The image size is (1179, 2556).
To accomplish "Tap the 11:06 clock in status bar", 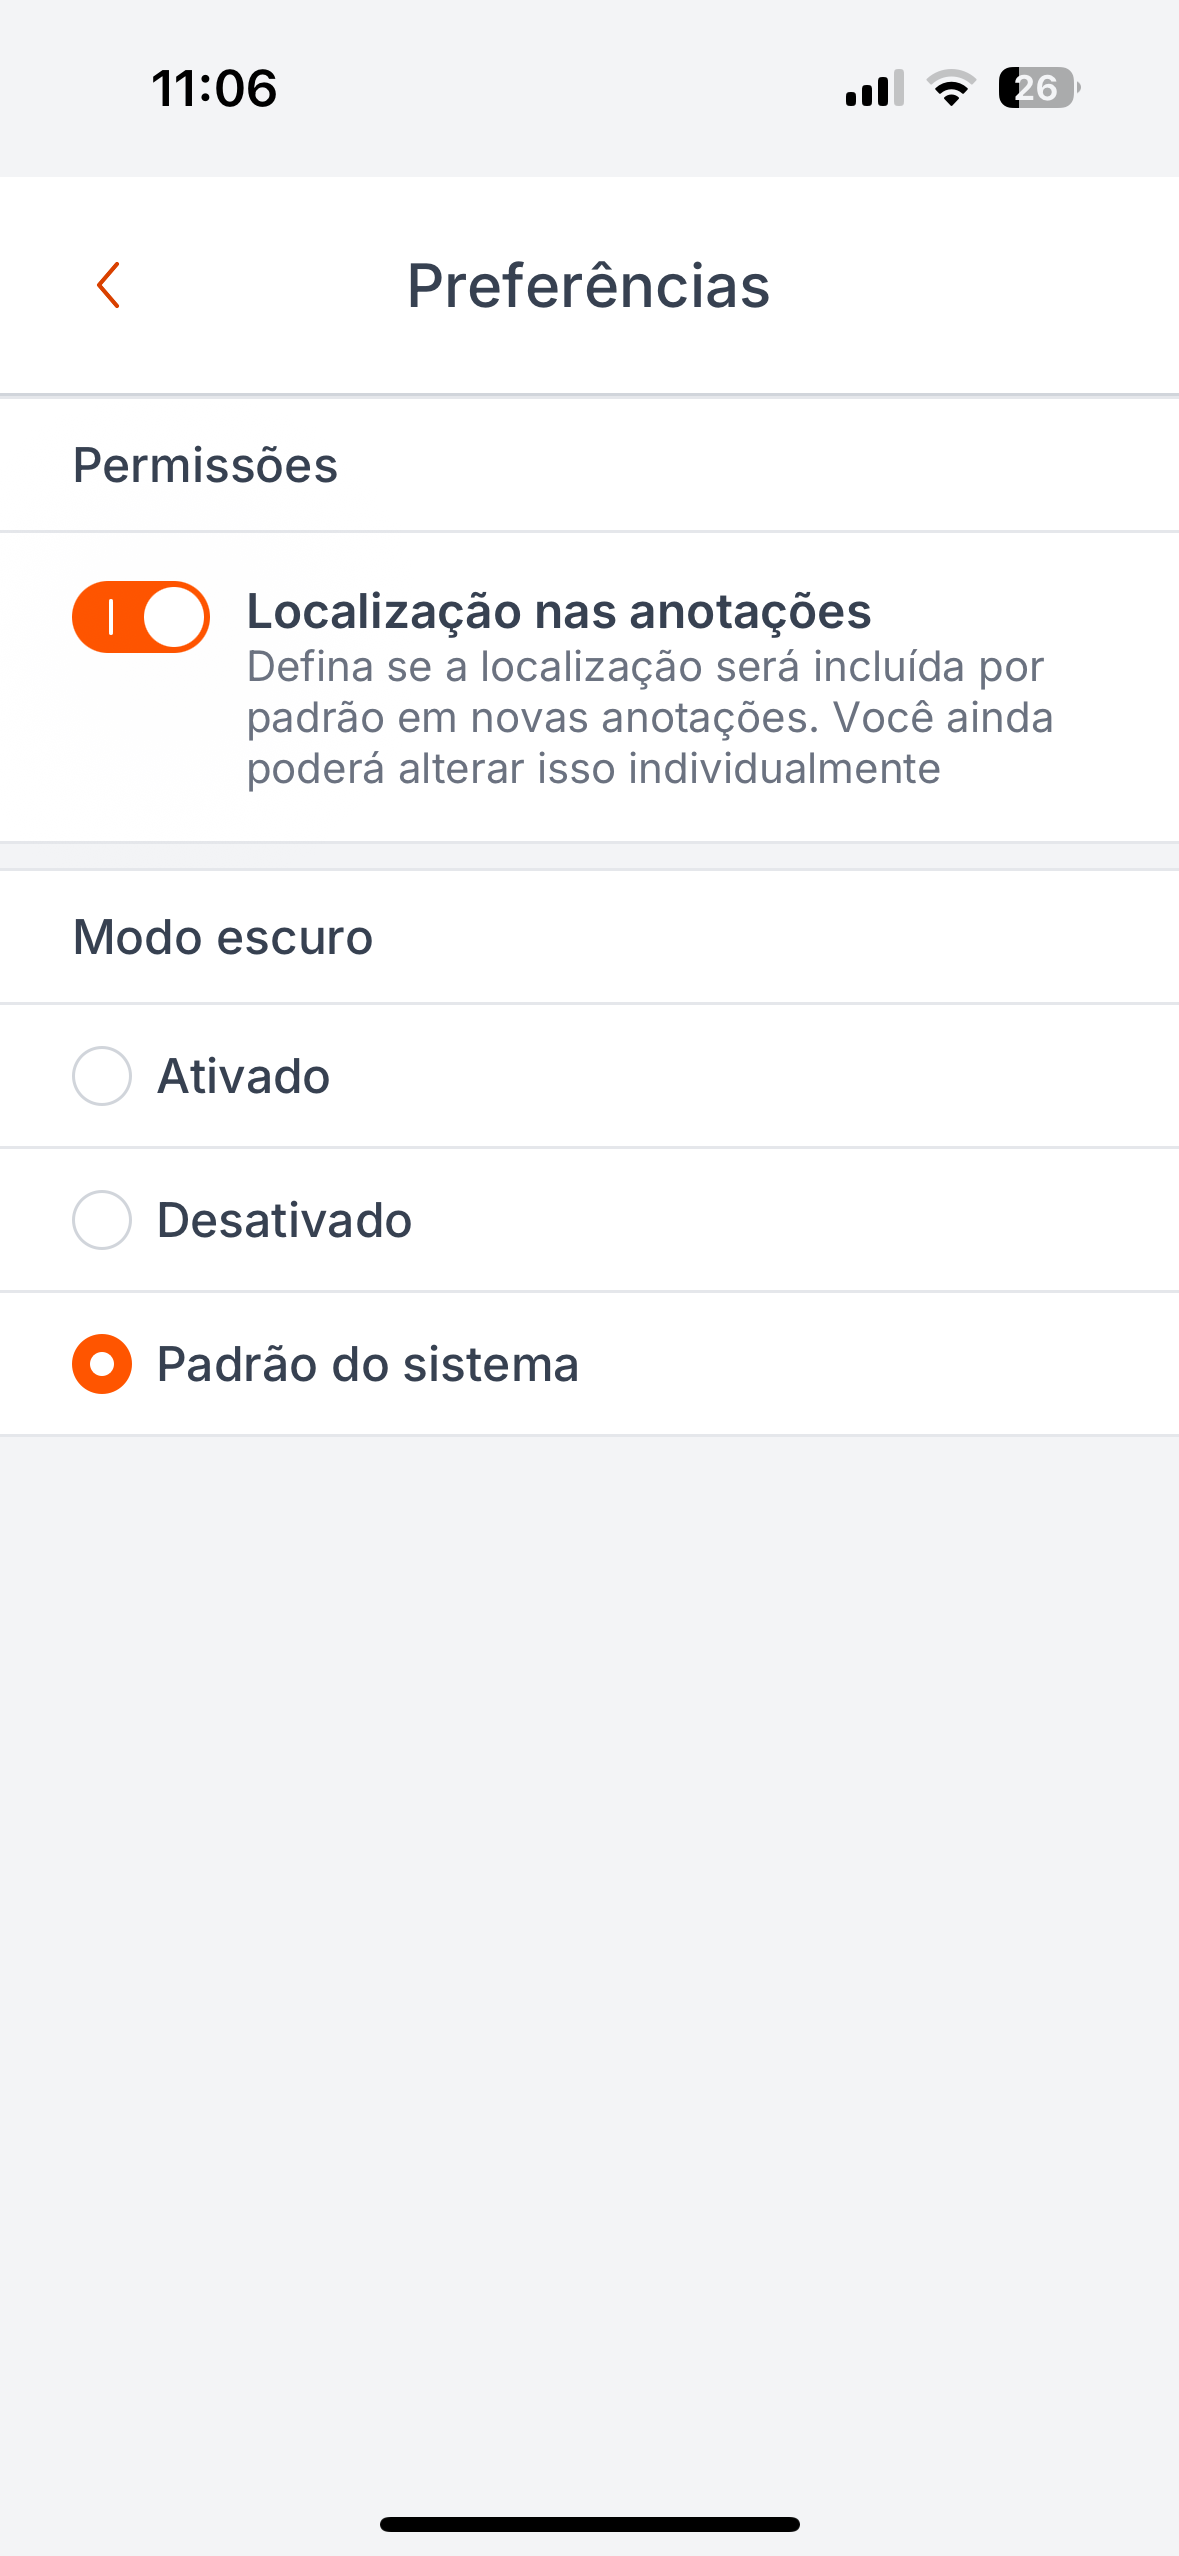I will [214, 88].
